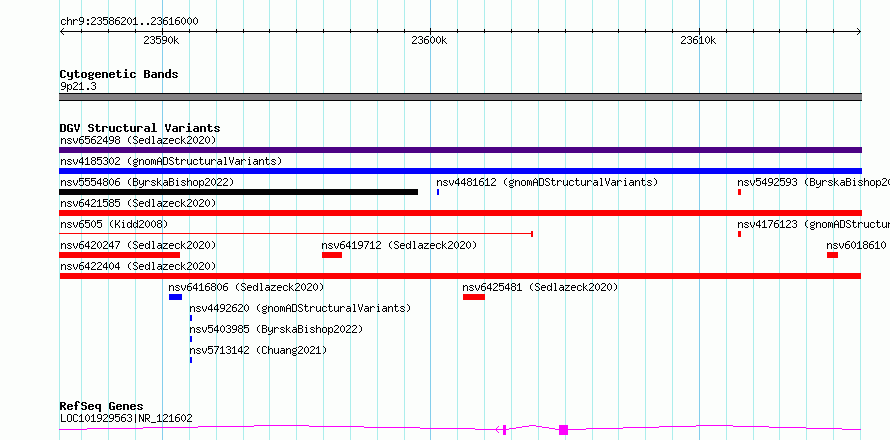Open label nsv4492620 (gnomADStructuralVariants)
The width and height of the screenshot is (890, 440).
point(300,308)
